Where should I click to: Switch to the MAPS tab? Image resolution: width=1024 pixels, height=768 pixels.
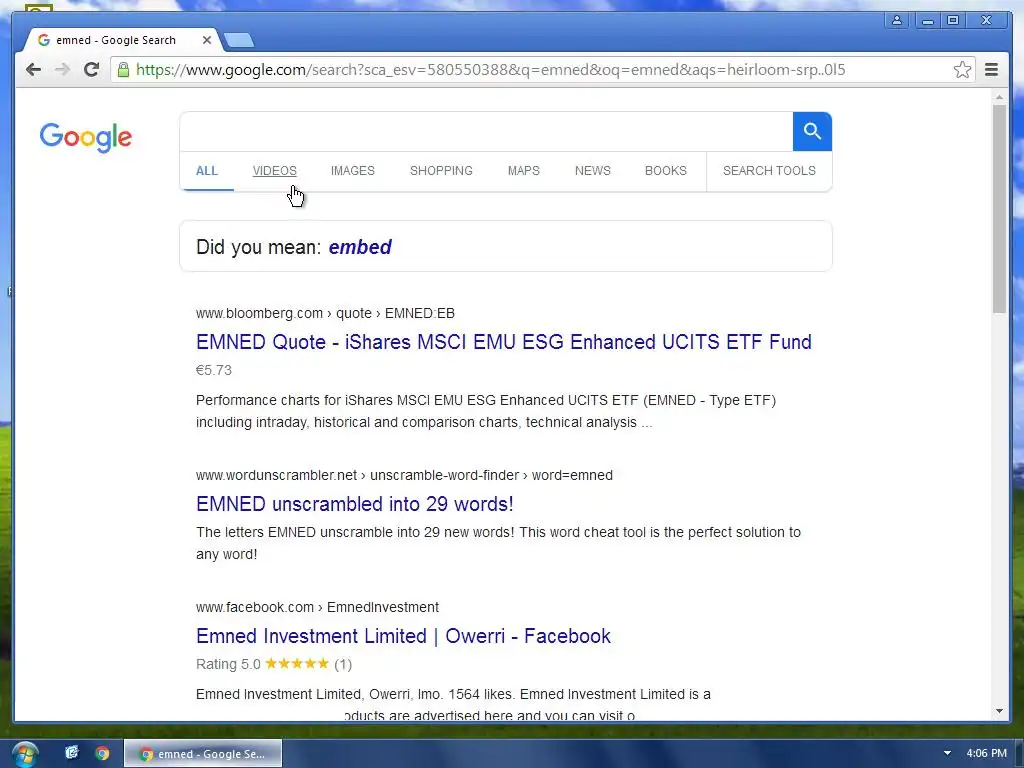click(x=524, y=170)
